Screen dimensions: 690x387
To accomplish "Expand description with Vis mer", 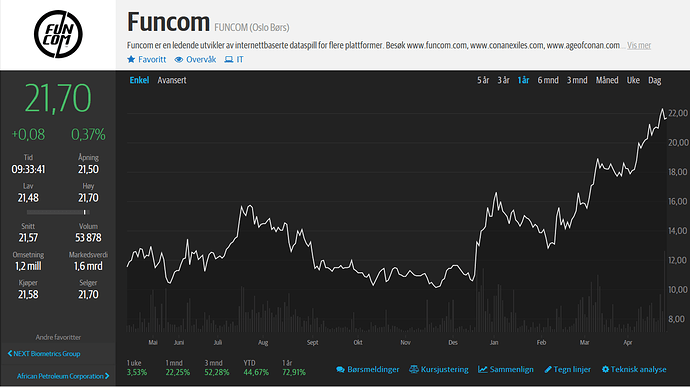I will point(639,45).
